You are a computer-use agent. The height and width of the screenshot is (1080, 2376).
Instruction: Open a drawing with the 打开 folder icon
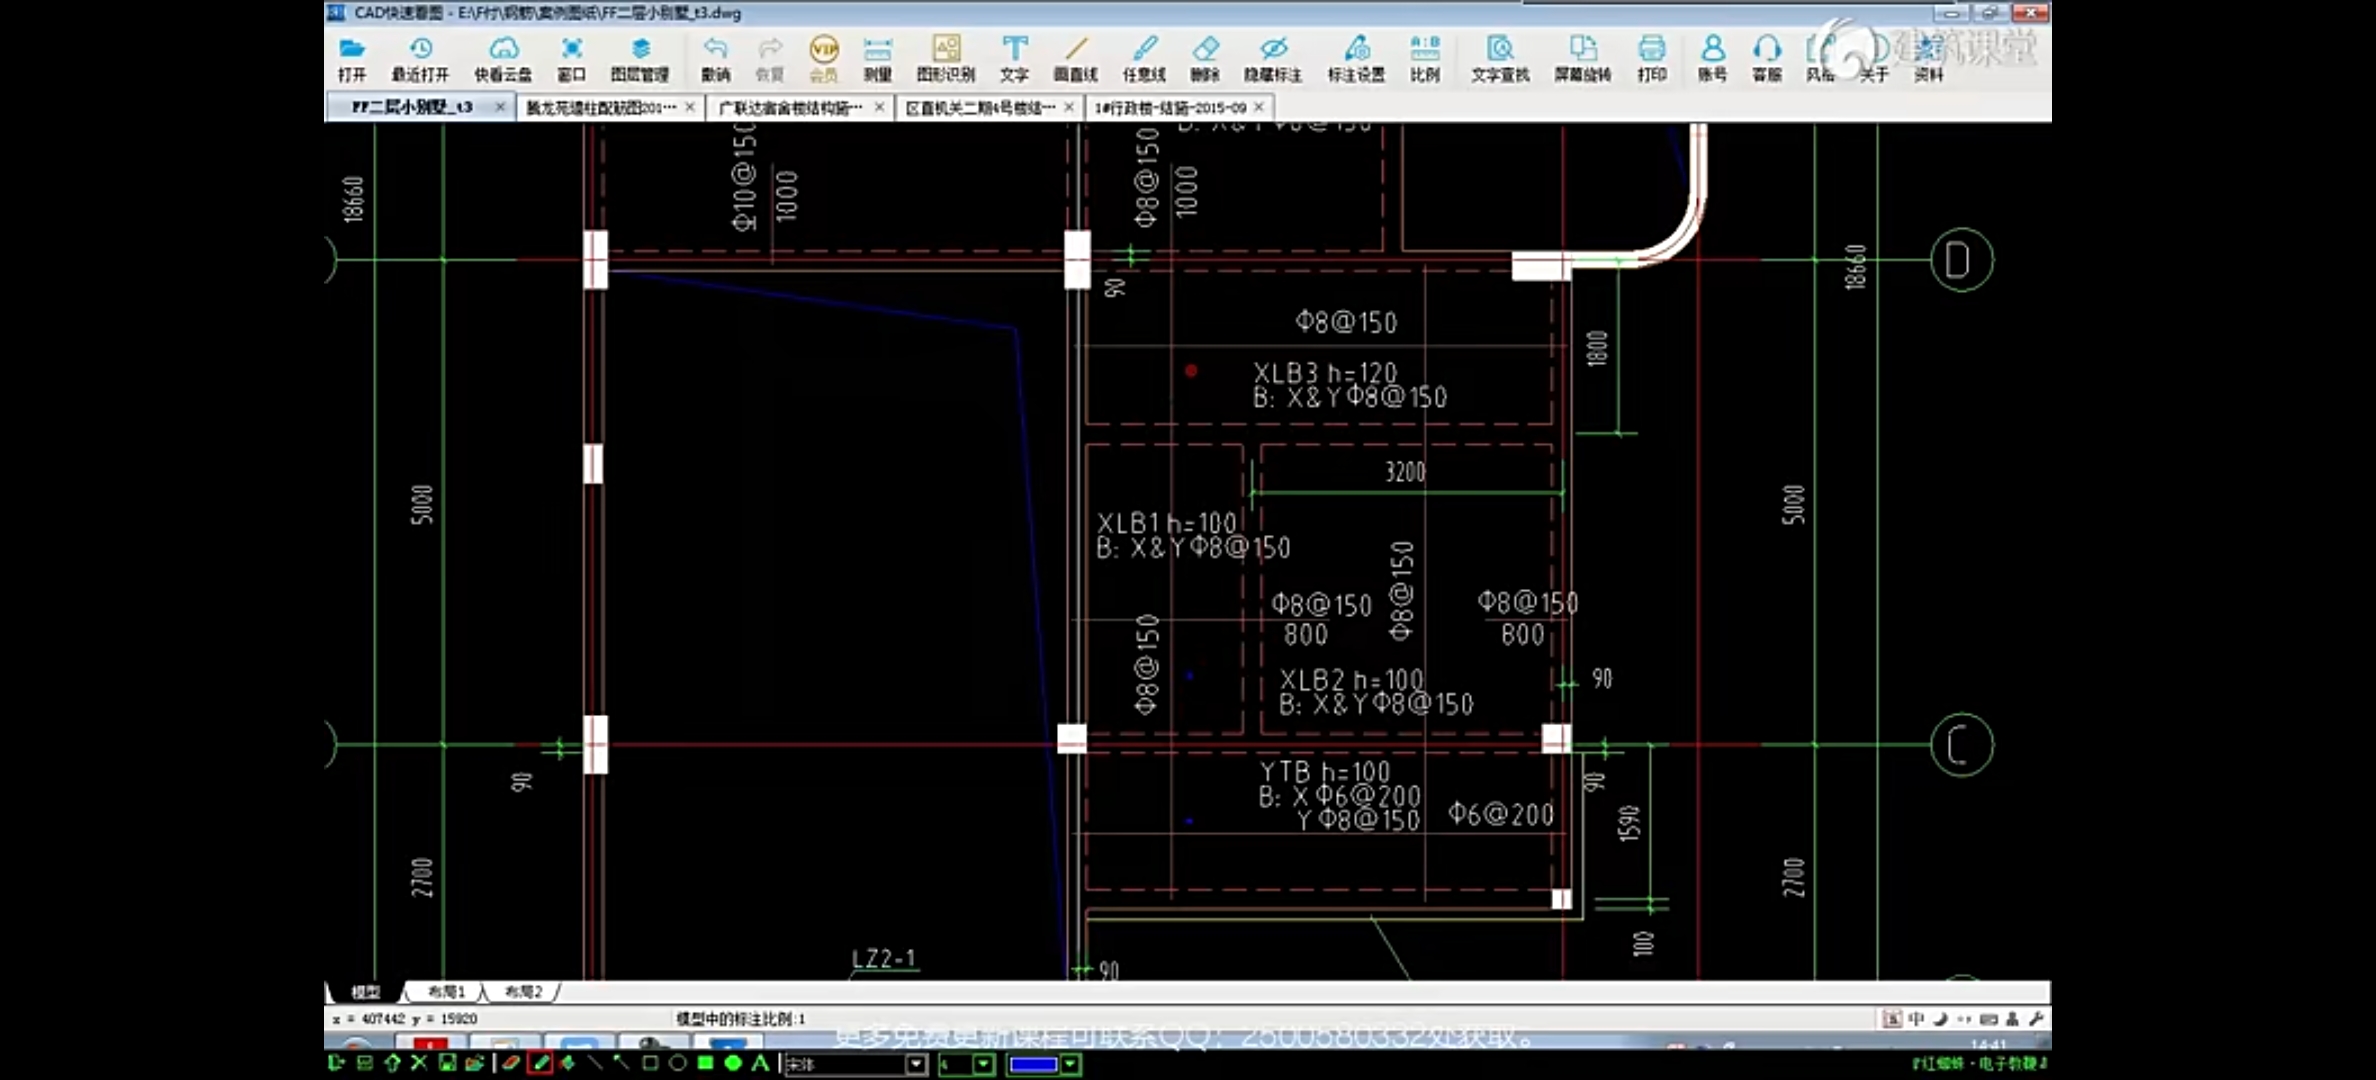coord(351,59)
